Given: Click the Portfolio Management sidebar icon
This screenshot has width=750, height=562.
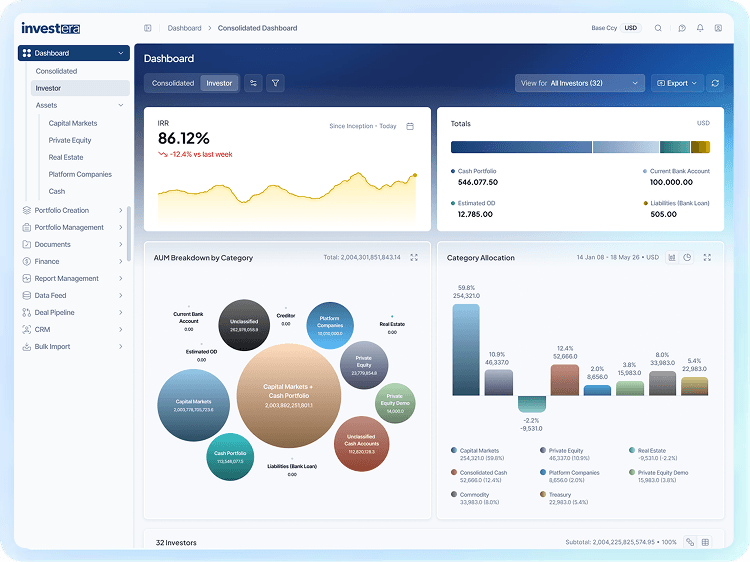Looking at the screenshot, I should 27,228.
